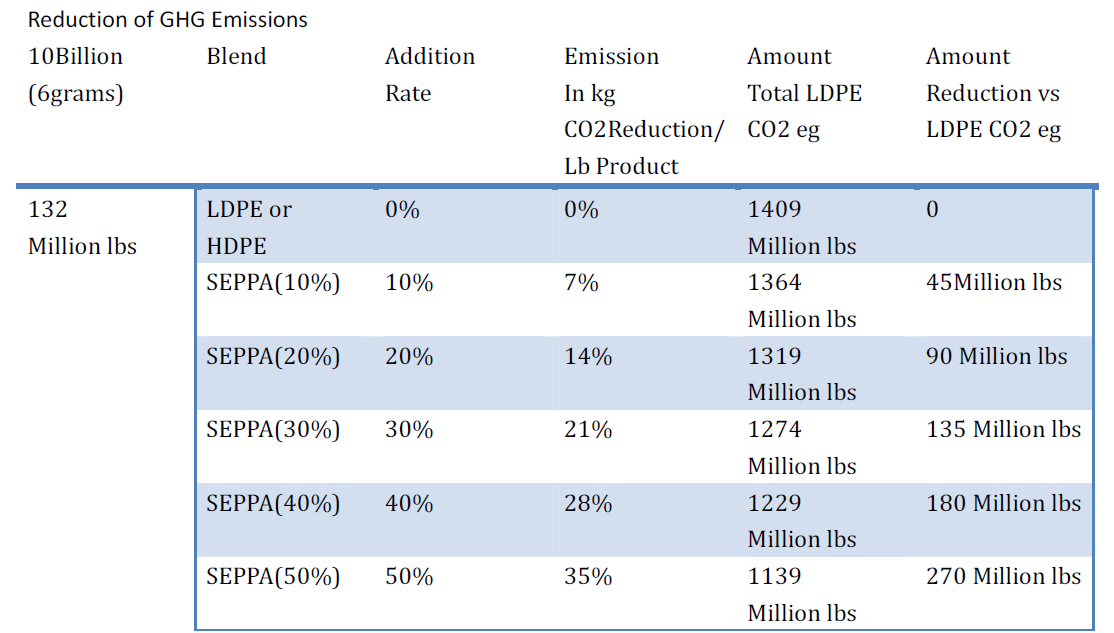Click the "LDPE or HDPE" blend cell

coord(249,228)
